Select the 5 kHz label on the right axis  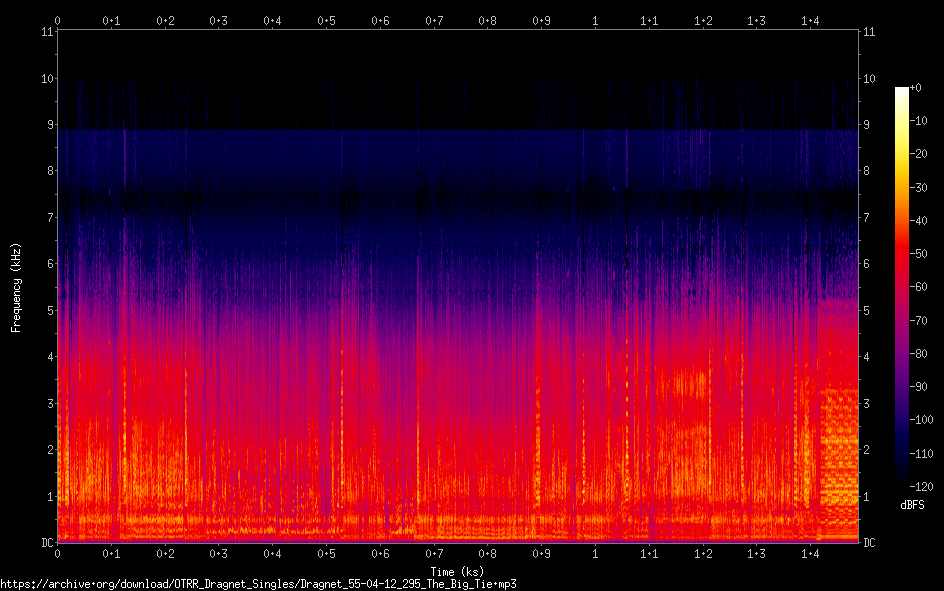(867, 311)
